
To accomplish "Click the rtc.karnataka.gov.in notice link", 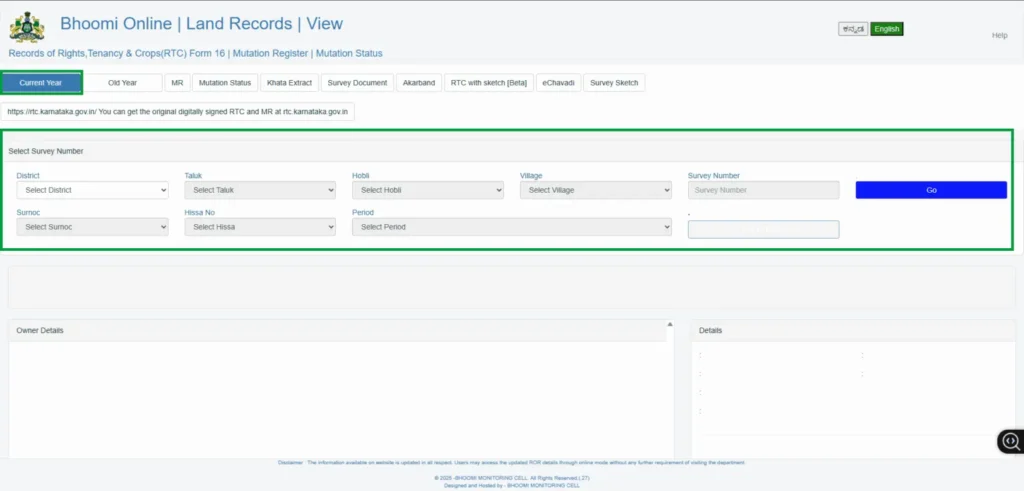I will click(178, 112).
